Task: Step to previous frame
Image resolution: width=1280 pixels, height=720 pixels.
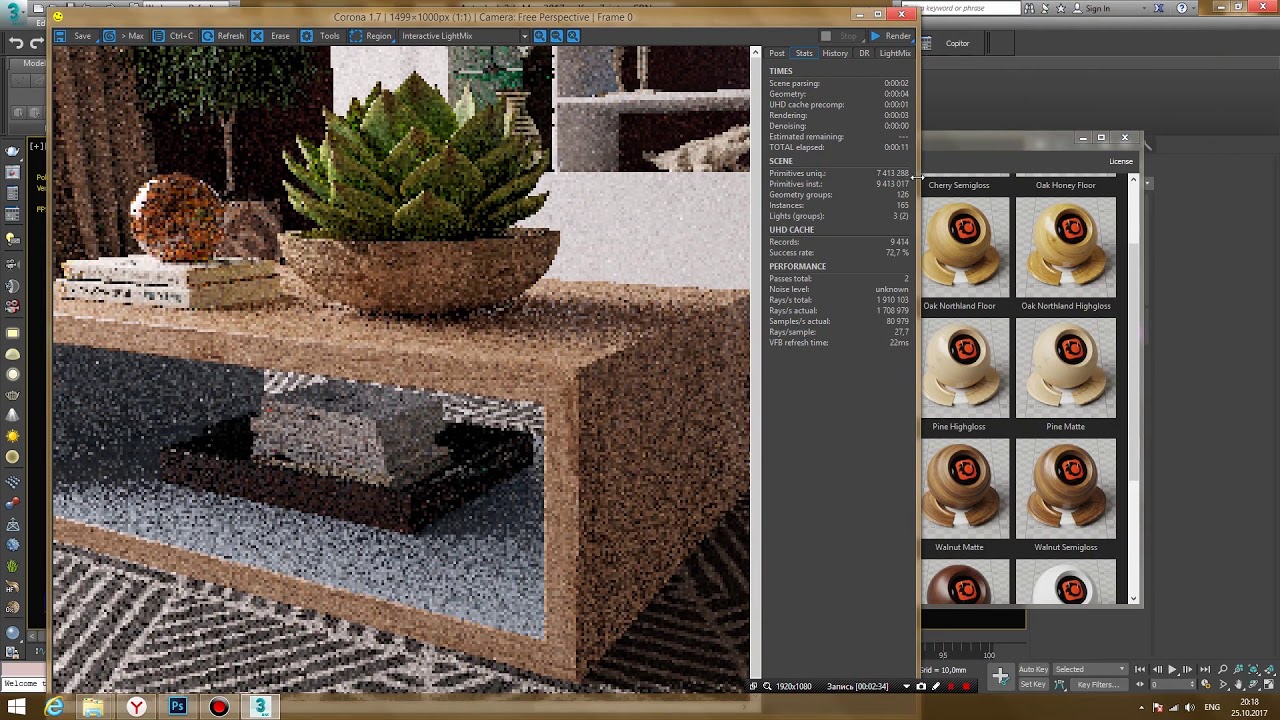Action: coord(1156,669)
